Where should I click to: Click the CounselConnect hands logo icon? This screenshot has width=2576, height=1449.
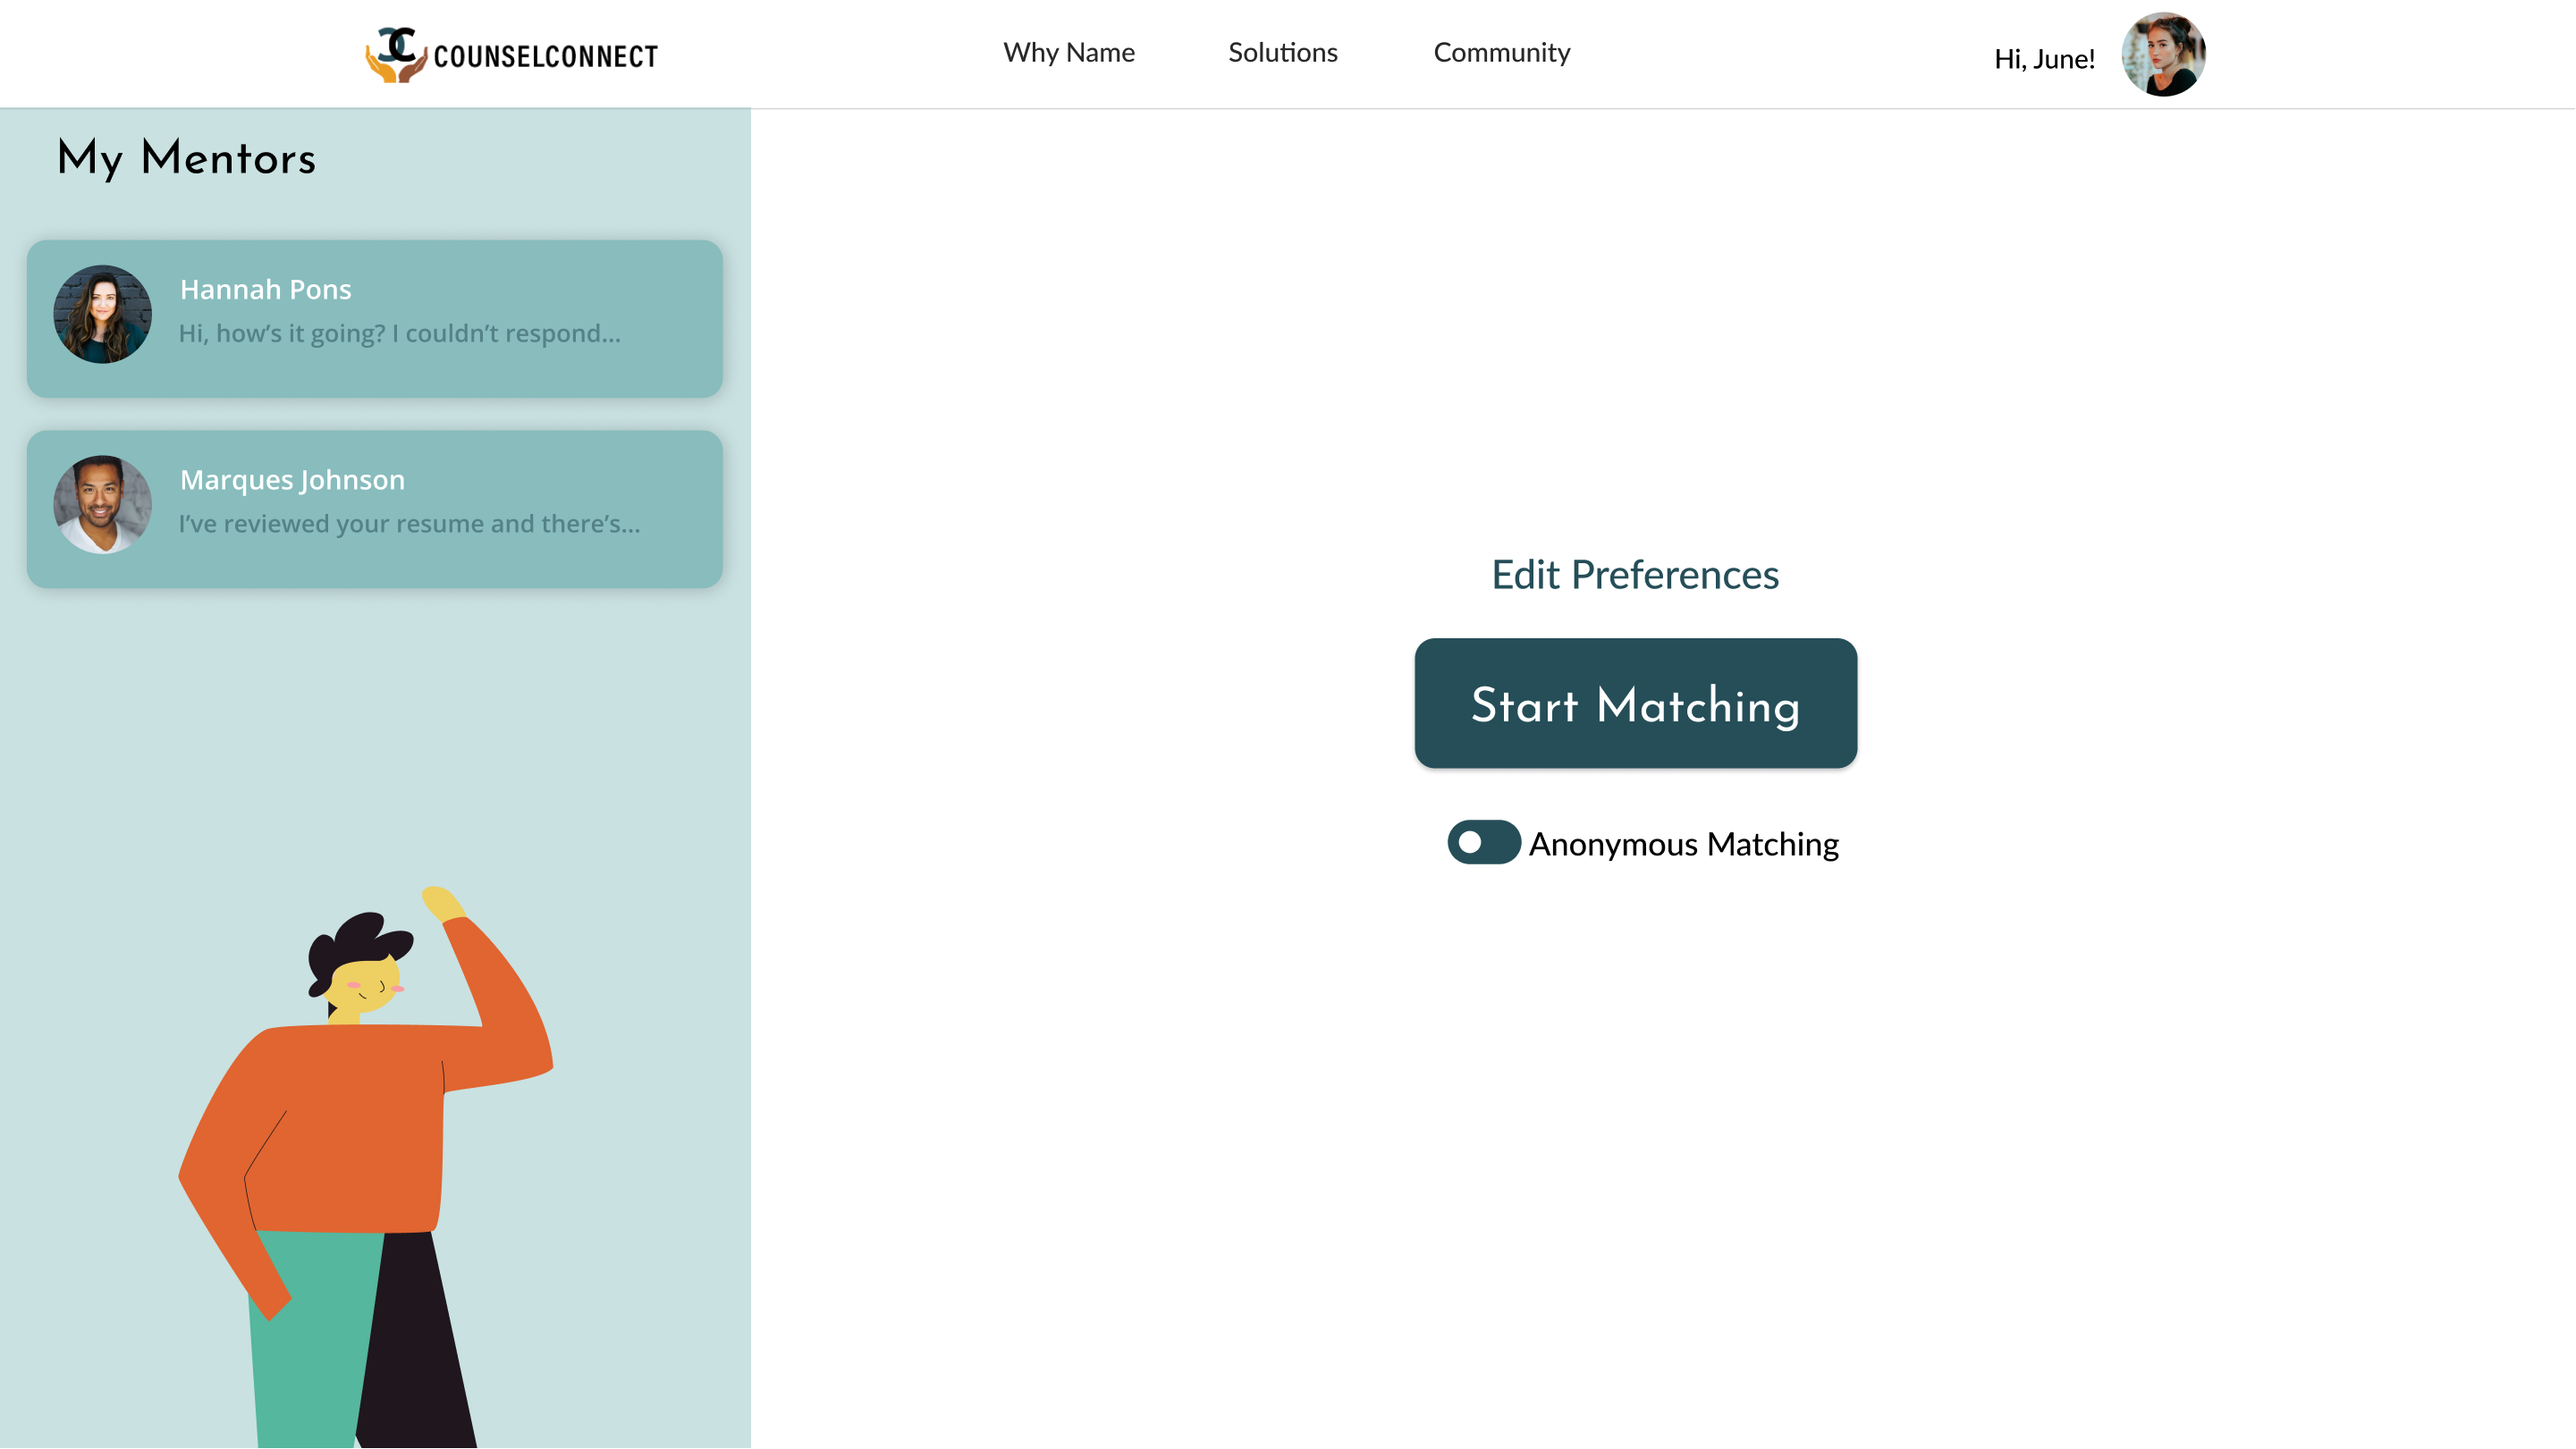(396, 54)
